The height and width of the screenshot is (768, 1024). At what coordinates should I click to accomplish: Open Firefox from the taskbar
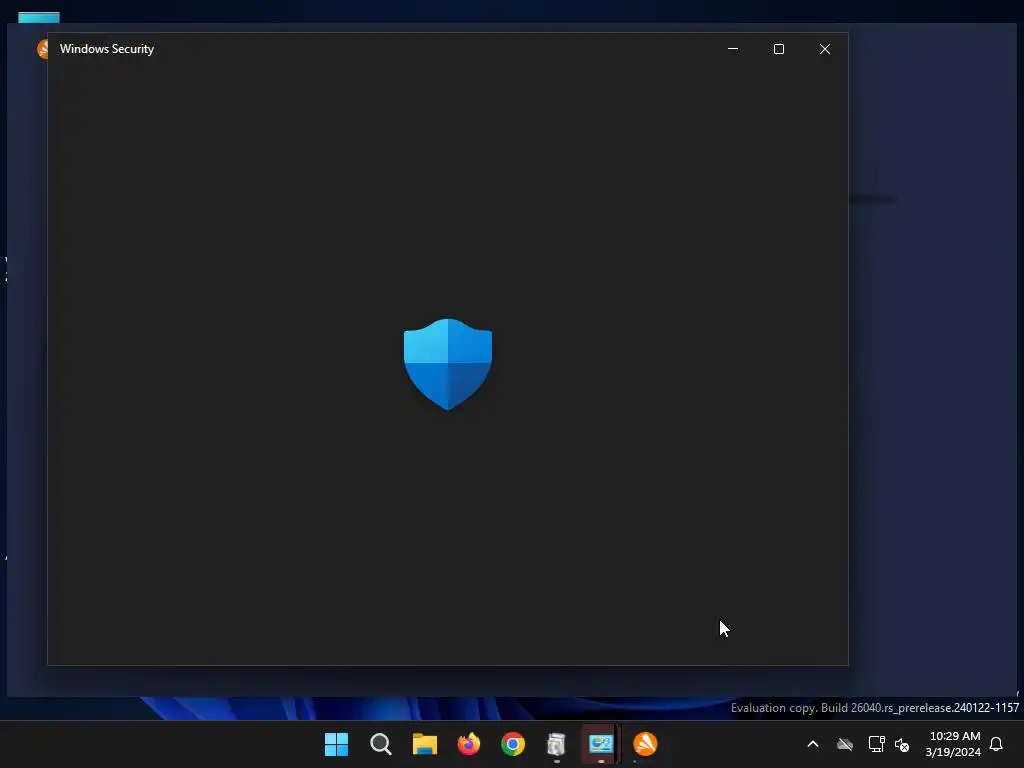pos(469,744)
